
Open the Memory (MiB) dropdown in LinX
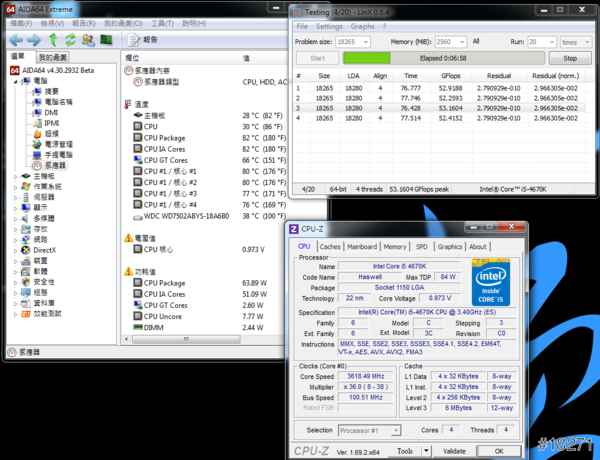[460, 43]
